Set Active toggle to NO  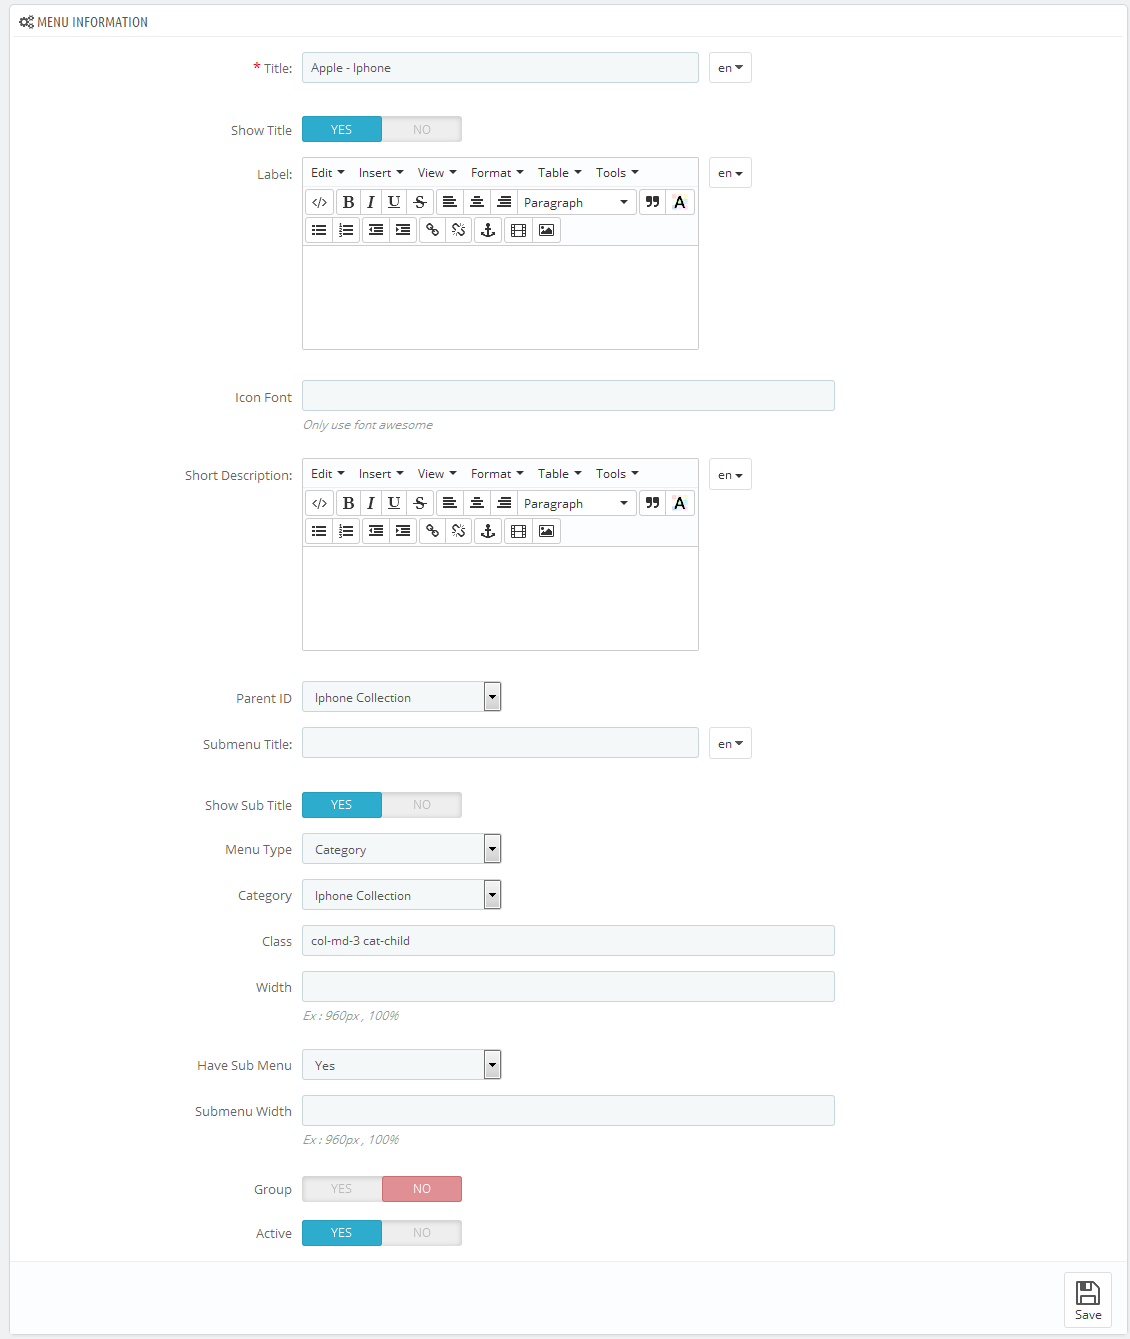422,1233
